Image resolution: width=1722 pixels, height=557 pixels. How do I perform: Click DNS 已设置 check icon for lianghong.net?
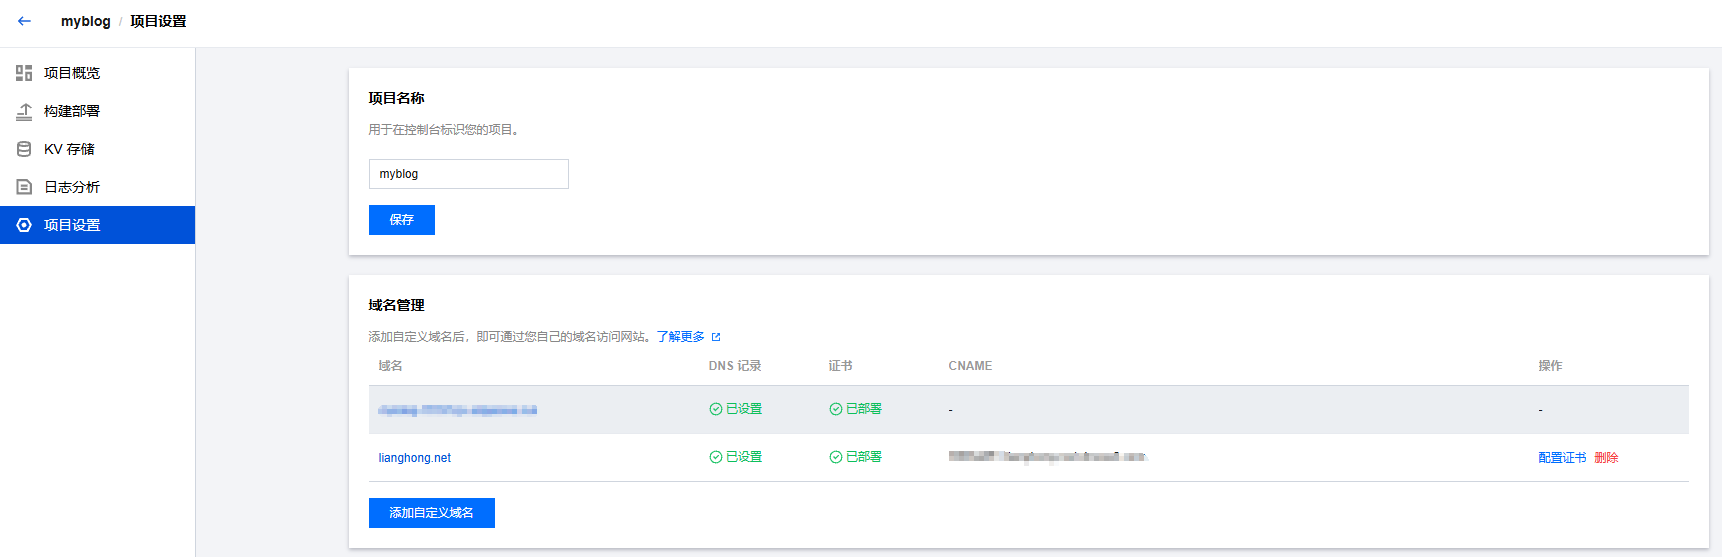coord(715,457)
